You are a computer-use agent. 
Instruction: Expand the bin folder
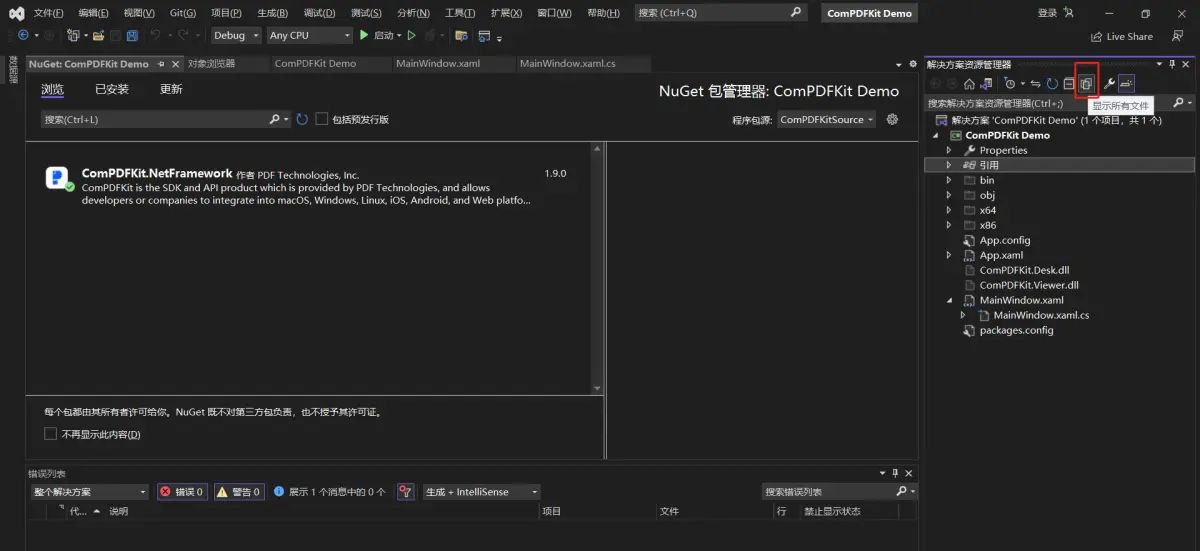pyautogui.click(x=949, y=180)
